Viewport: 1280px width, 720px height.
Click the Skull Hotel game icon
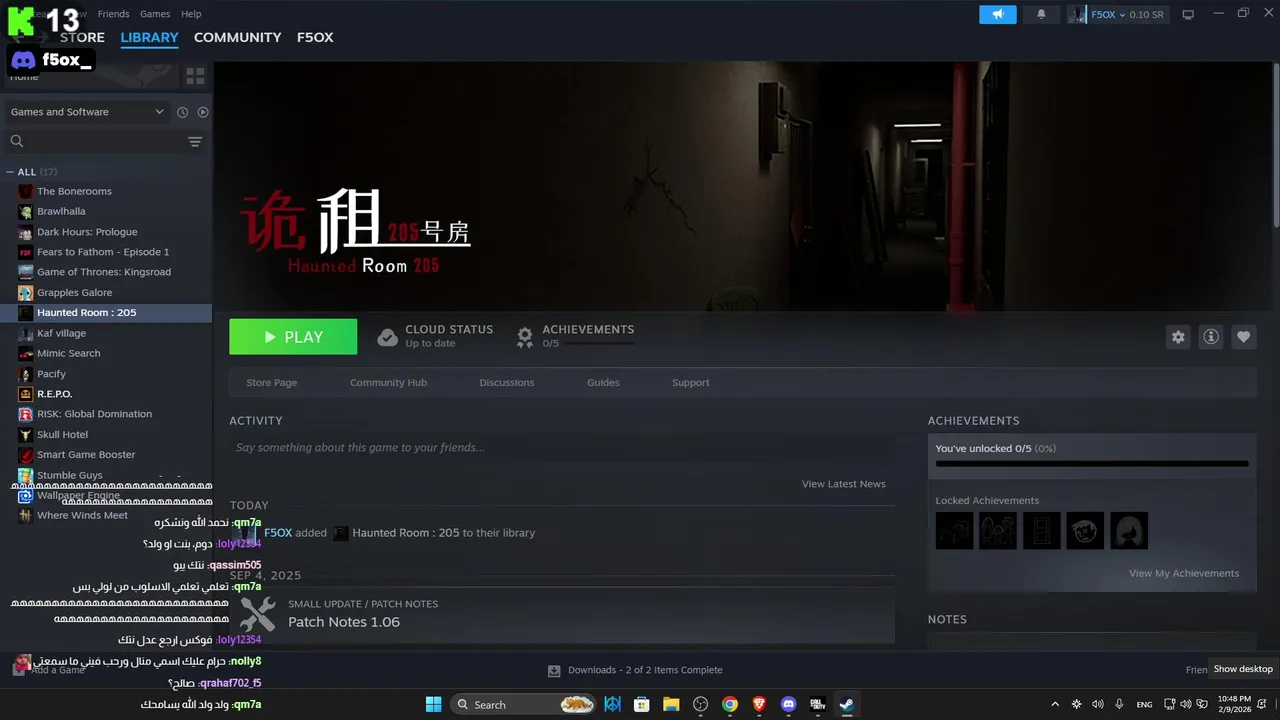pyautogui.click(x=25, y=435)
